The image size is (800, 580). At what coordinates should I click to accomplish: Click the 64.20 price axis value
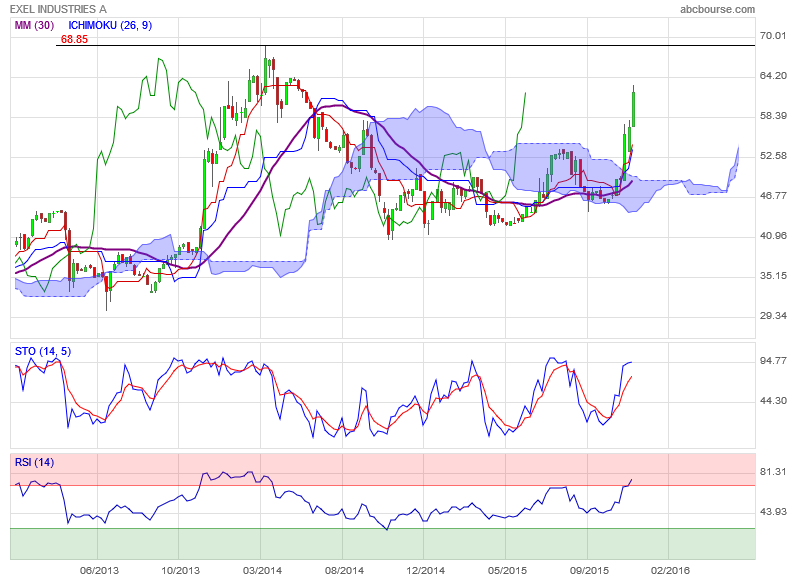click(773, 75)
